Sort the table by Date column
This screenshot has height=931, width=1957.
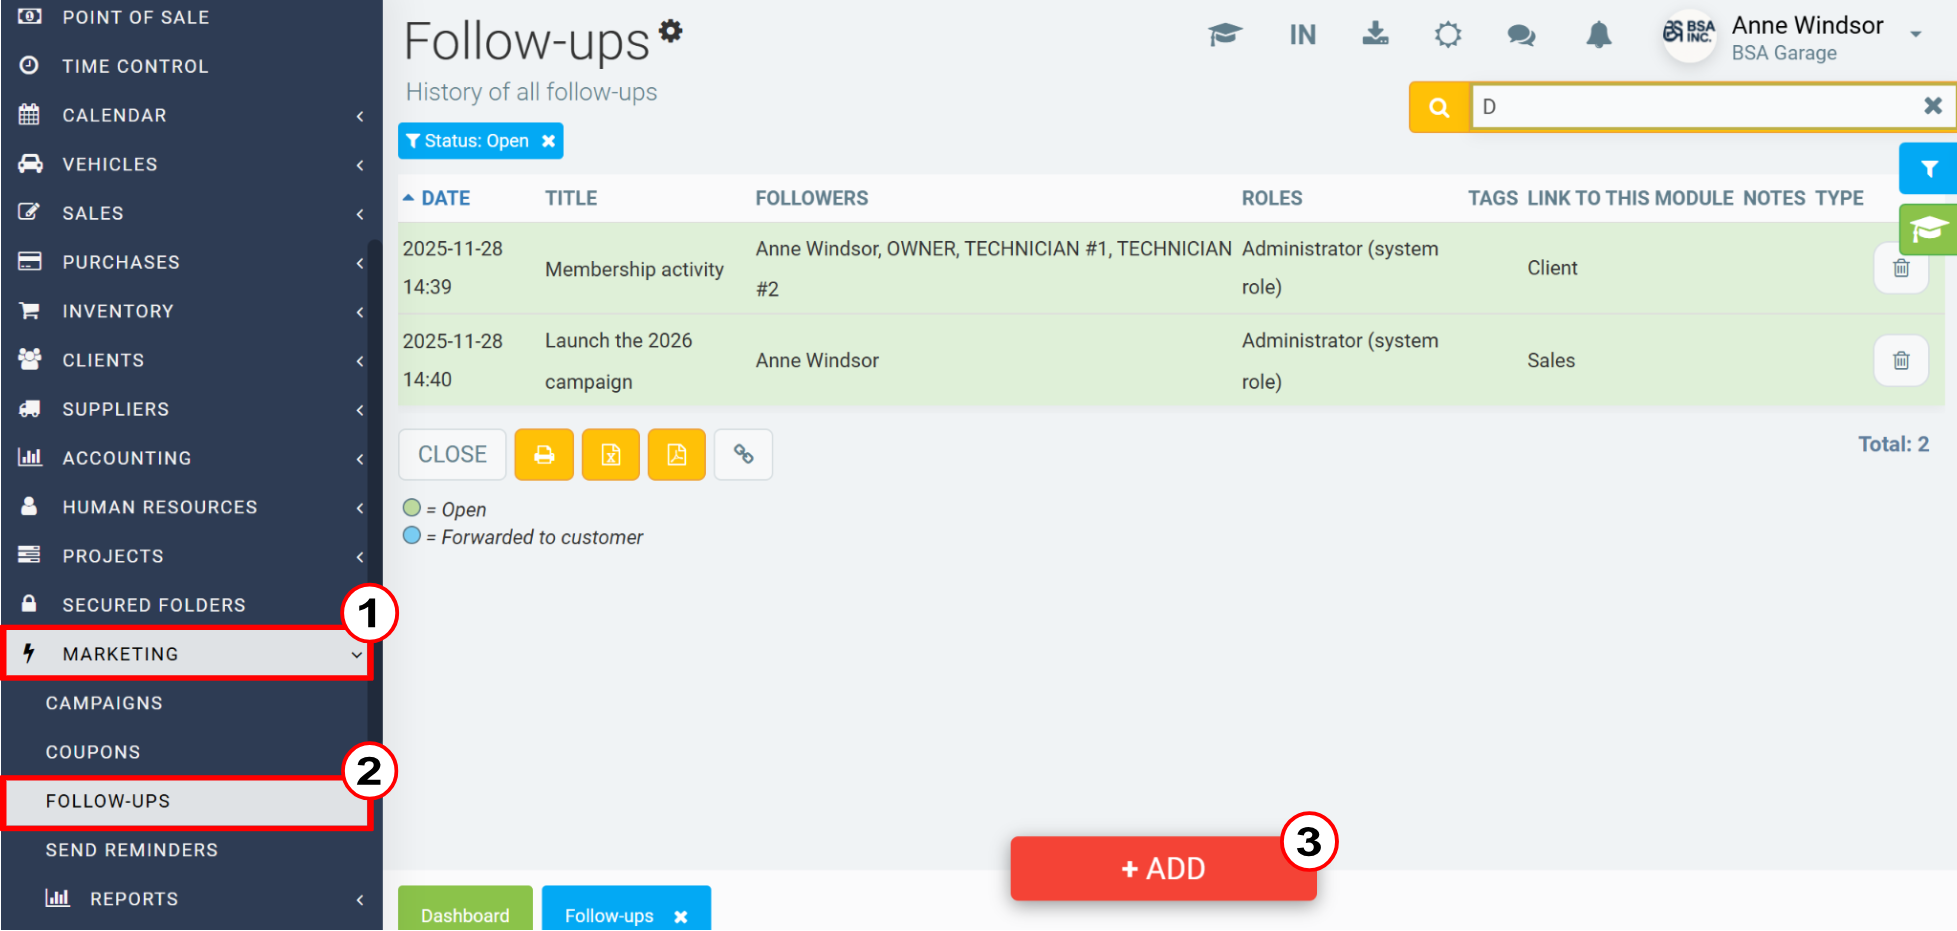(445, 198)
